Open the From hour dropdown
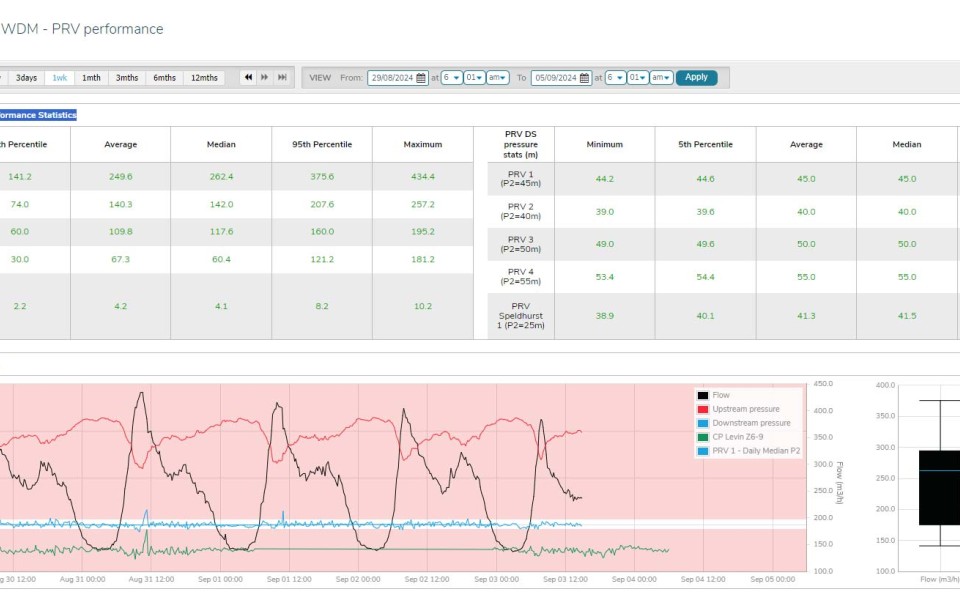The image size is (960, 600). tap(452, 78)
